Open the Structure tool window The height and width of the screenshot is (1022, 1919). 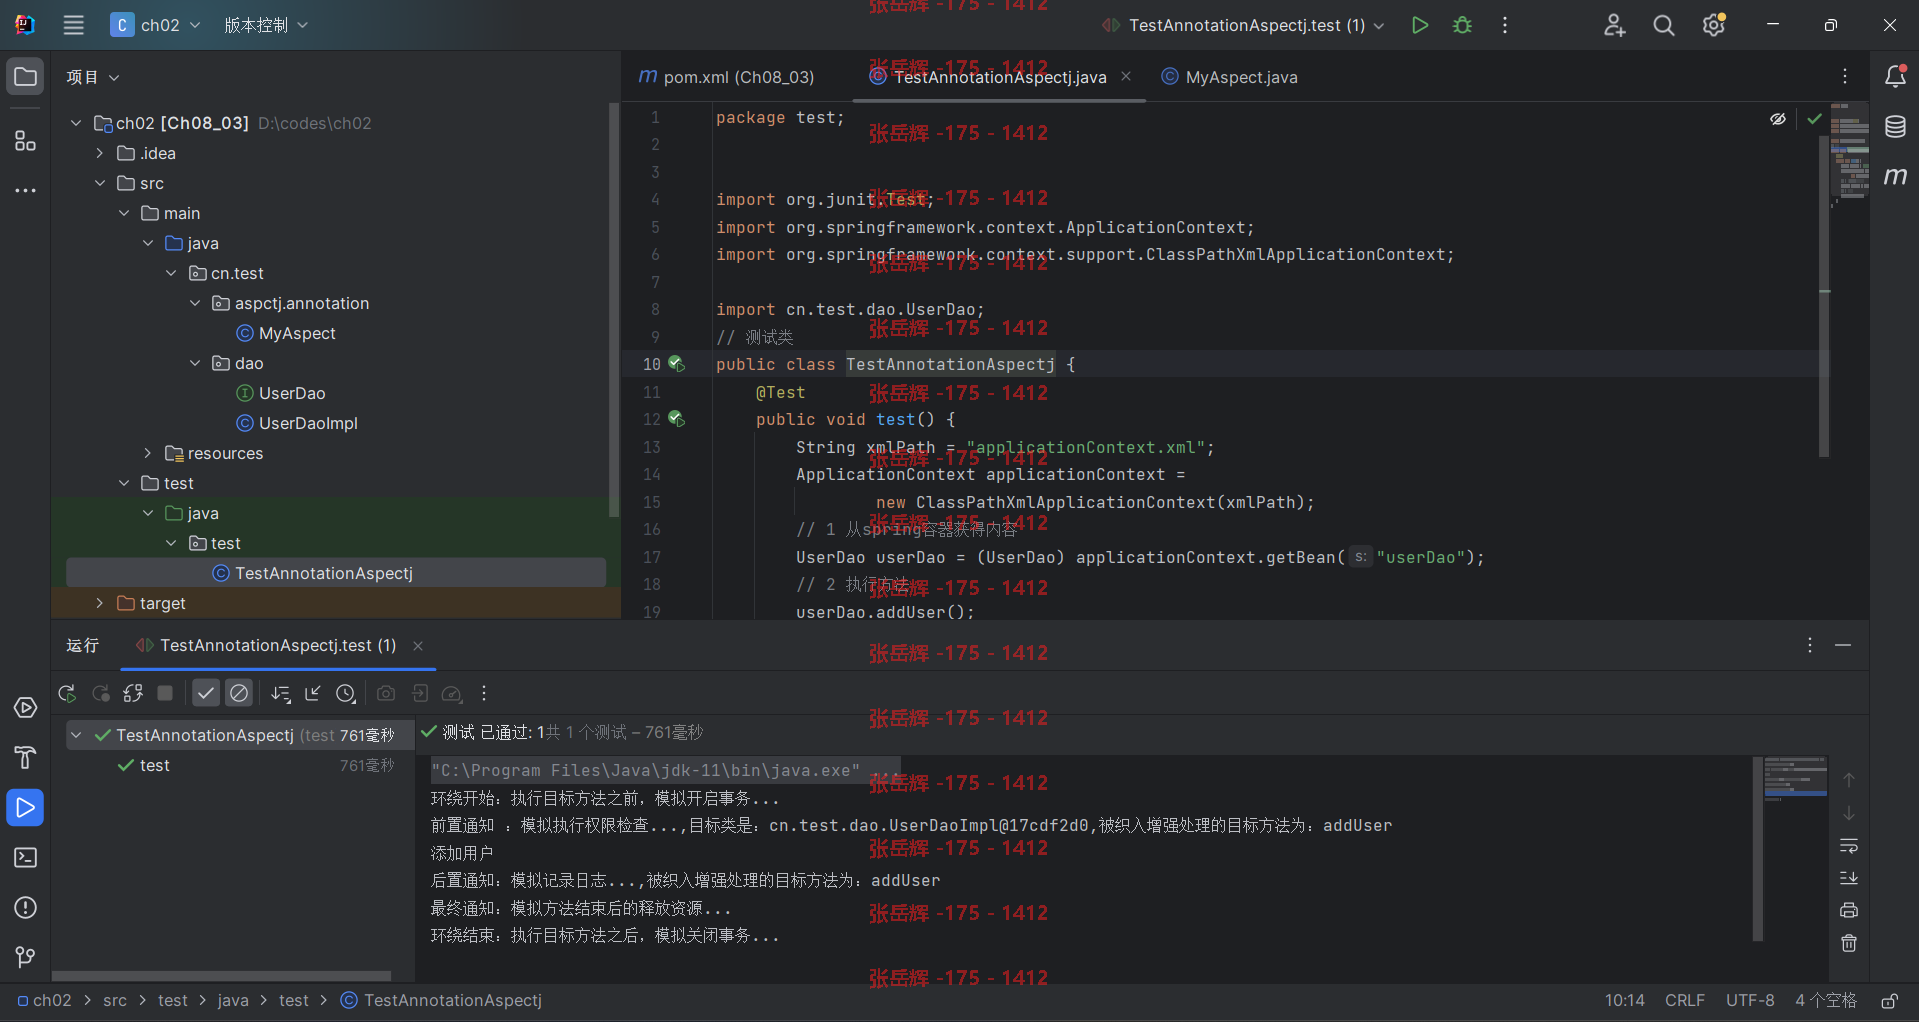click(x=25, y=141)
